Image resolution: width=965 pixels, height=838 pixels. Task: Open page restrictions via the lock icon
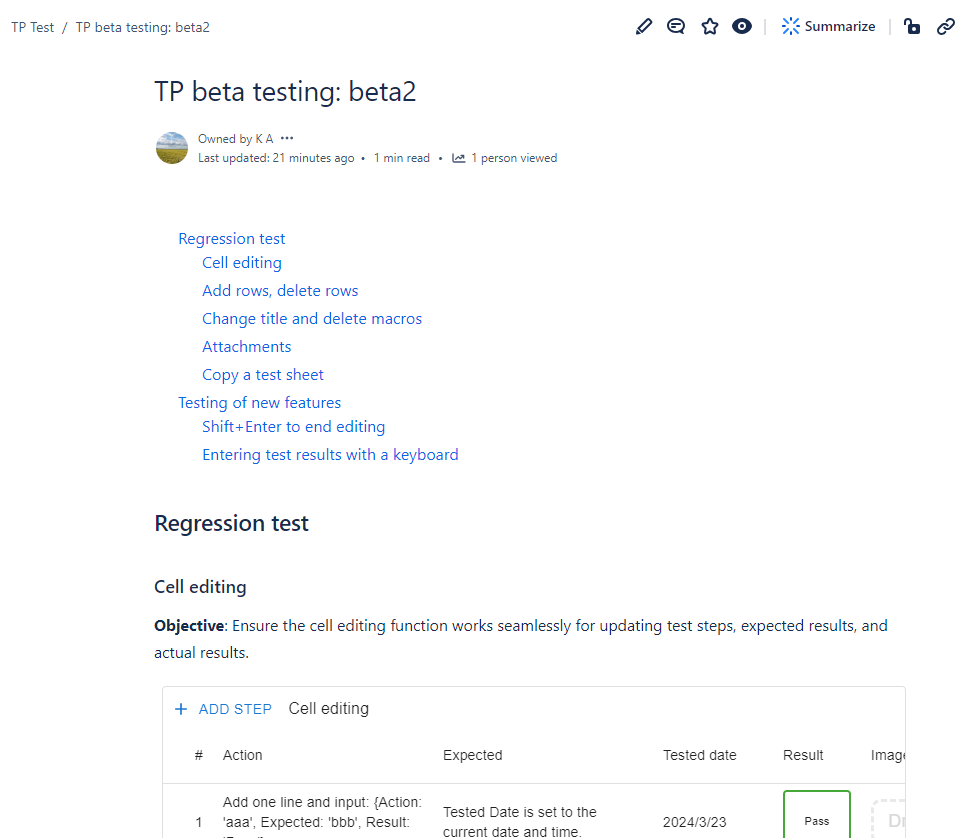click(x=912, y=27)
